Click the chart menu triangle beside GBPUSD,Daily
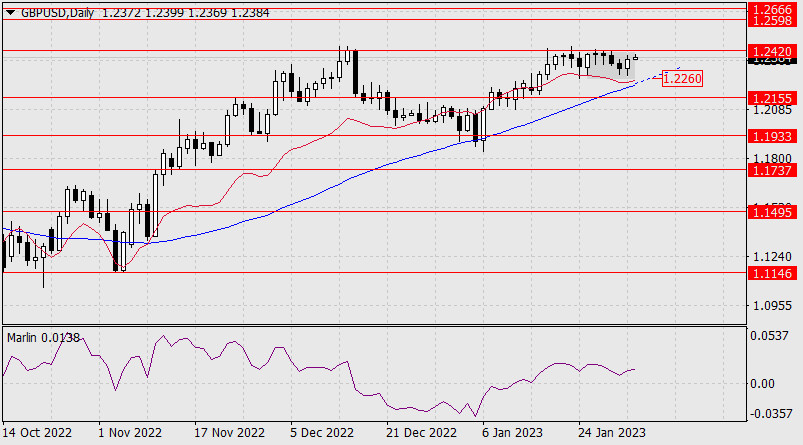This screenshot has width=803, height=445. click(x=10, y=13)
